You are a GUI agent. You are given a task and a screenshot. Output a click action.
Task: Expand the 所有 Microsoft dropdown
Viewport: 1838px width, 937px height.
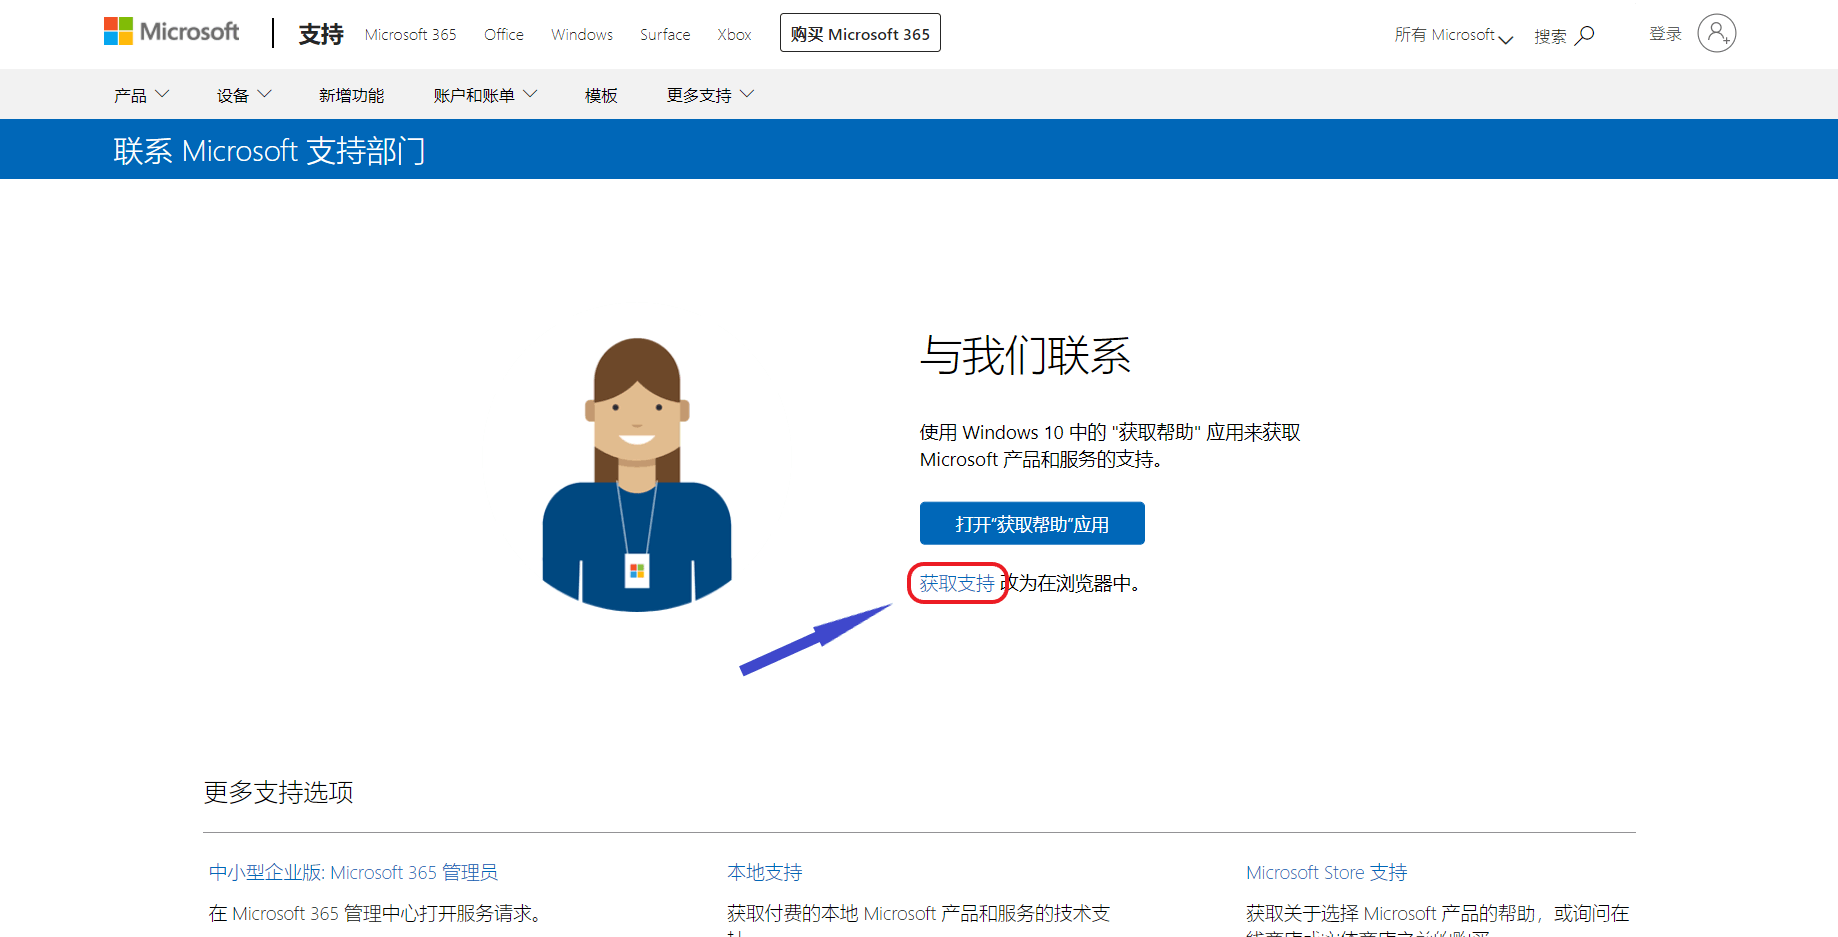(1453, 35)
